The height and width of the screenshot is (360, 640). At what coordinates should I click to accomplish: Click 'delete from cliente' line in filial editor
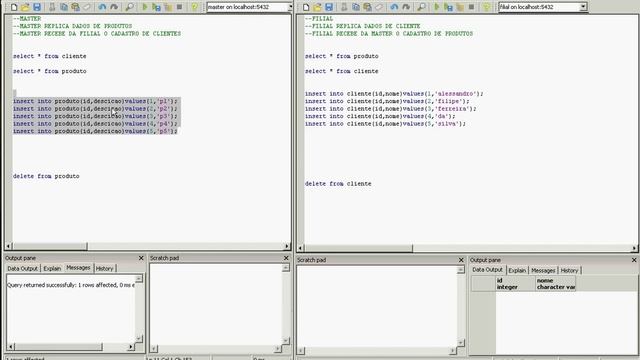pyautogui.click(x=338, y=184)
